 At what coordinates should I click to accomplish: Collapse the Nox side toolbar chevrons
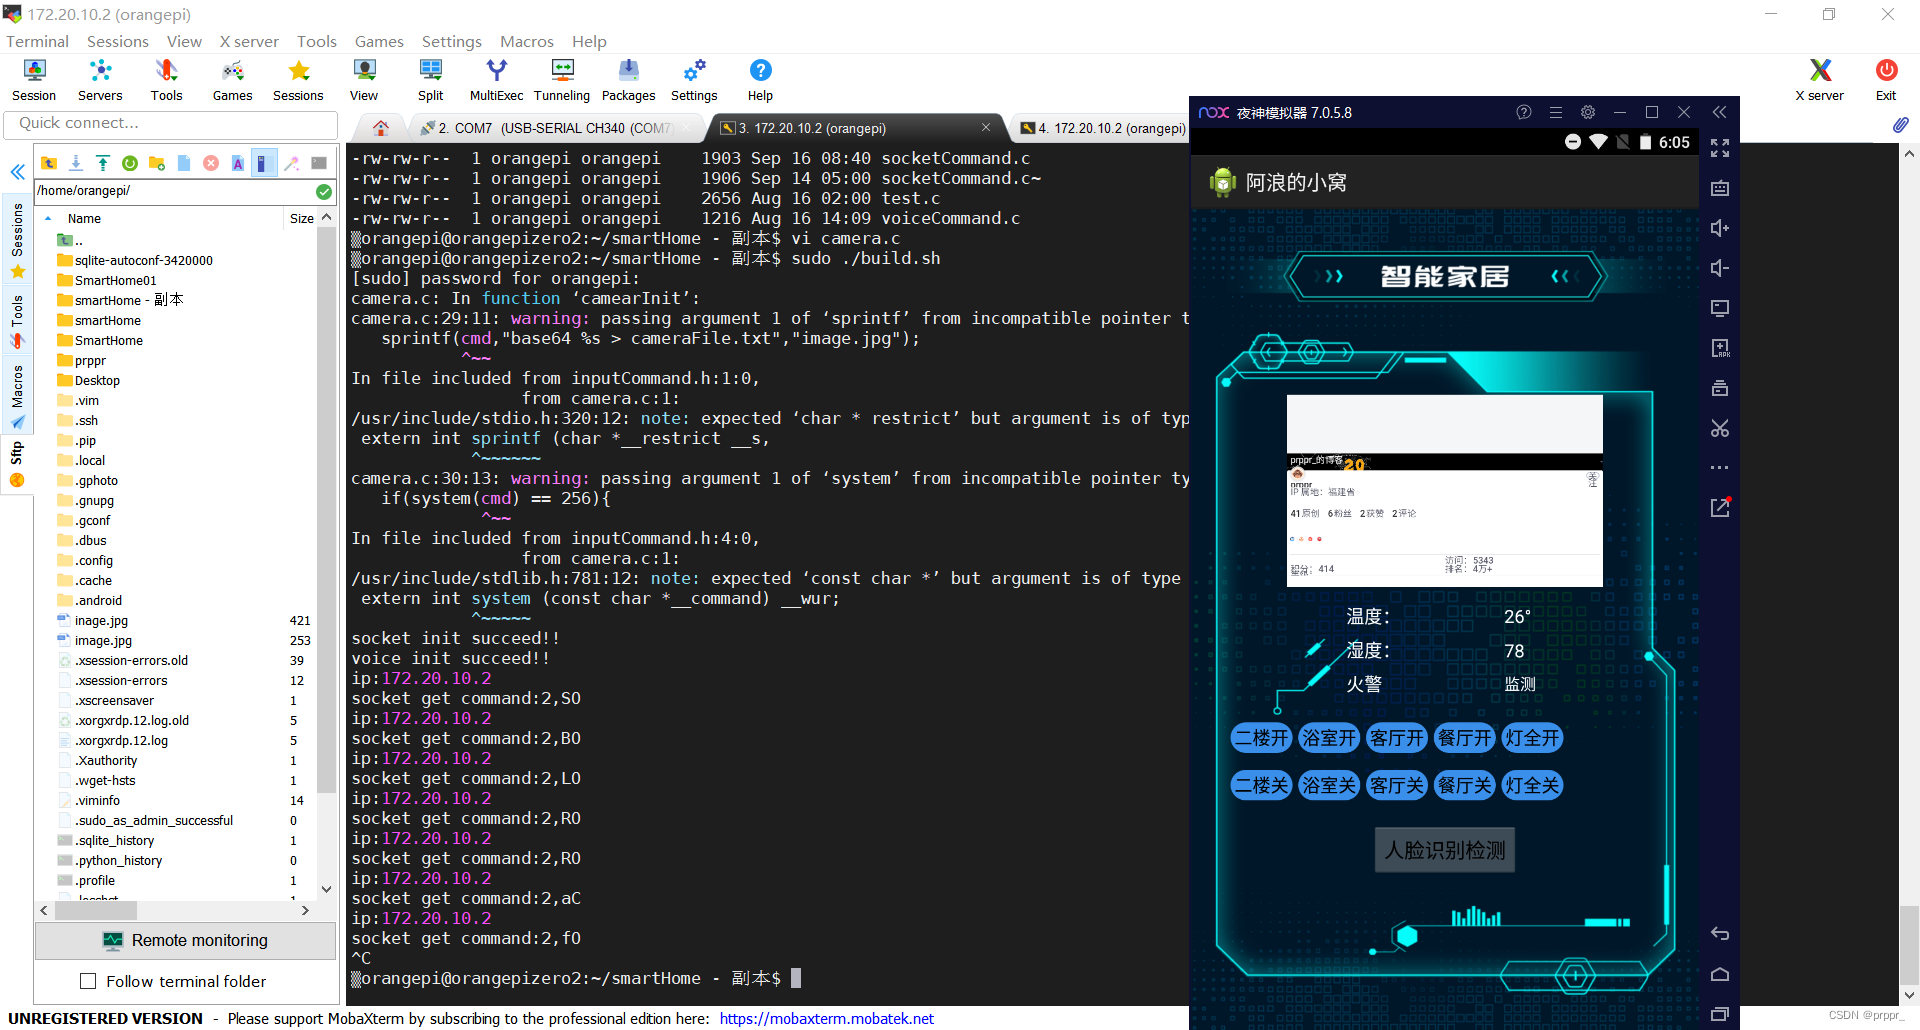tap(1720, 112)
